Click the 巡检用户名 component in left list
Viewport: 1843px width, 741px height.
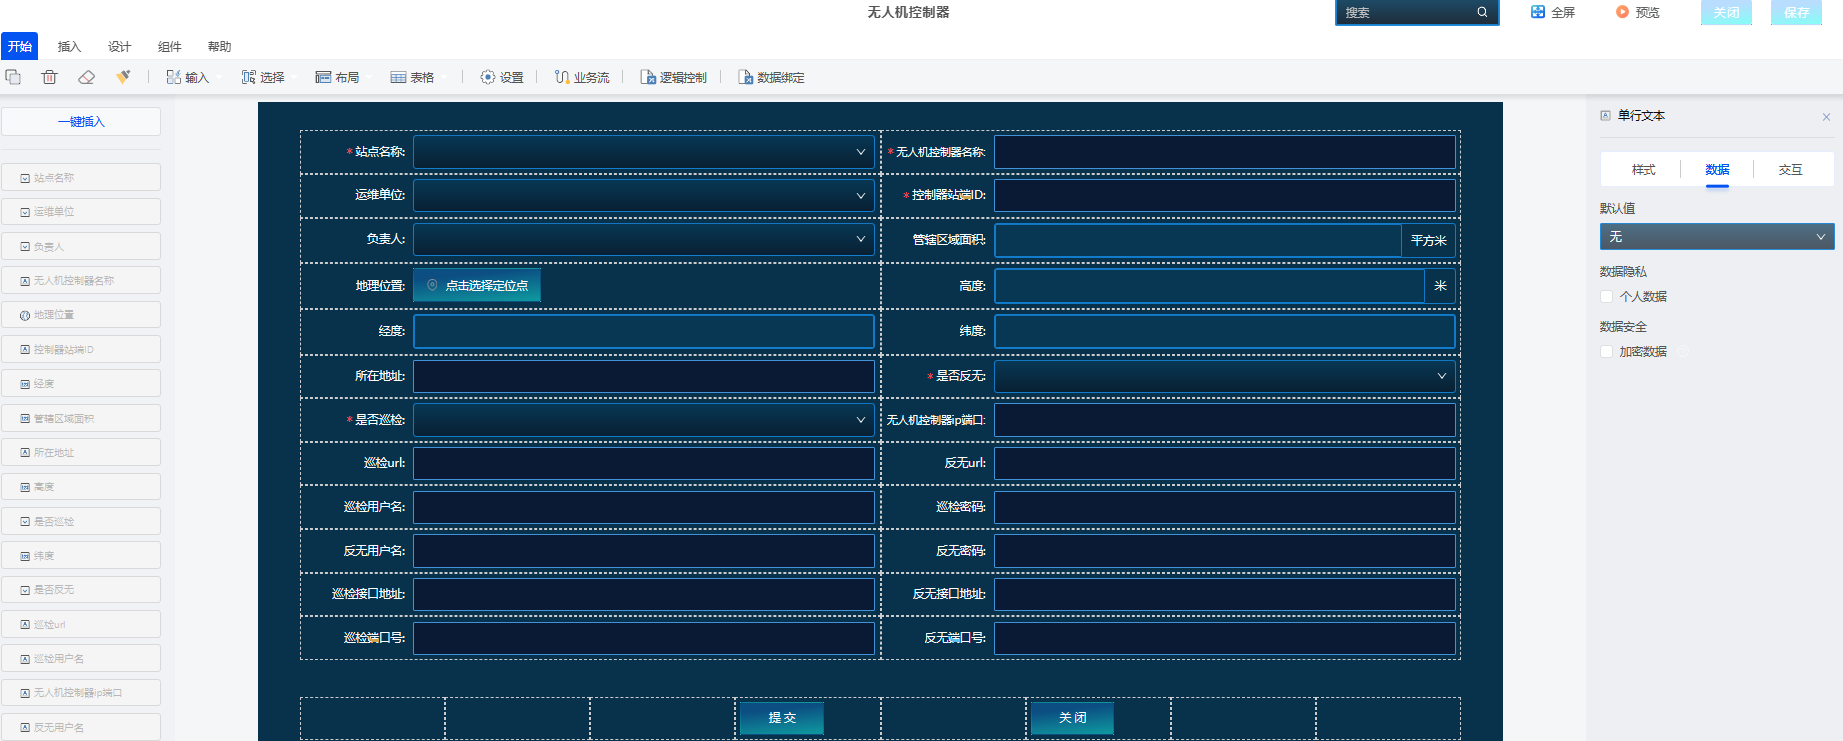click(81, 658)
